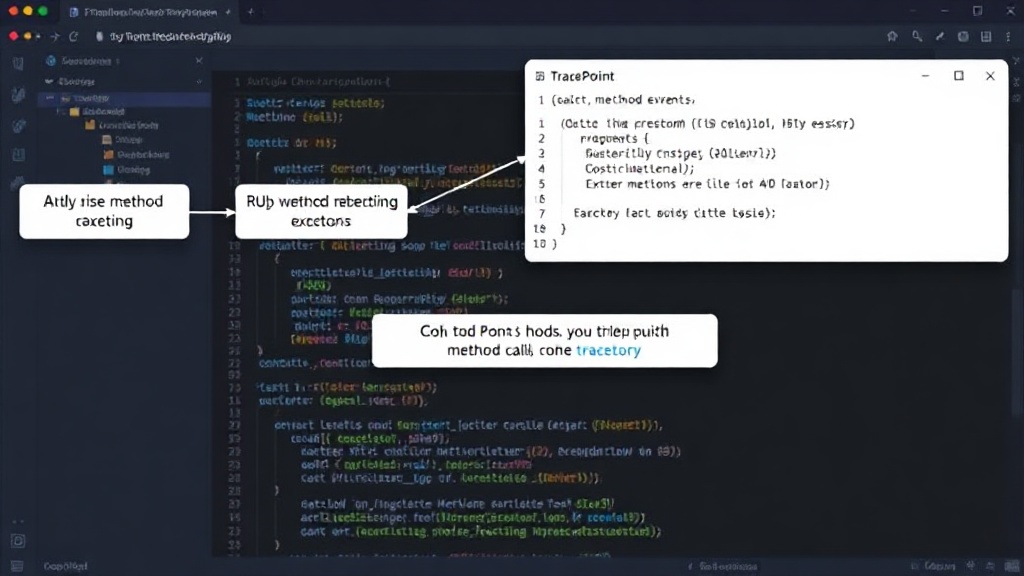Click the list icon at the status bar's left end
The height and width of the screenshot is (576, 1024).
click(x=17, y=566)
